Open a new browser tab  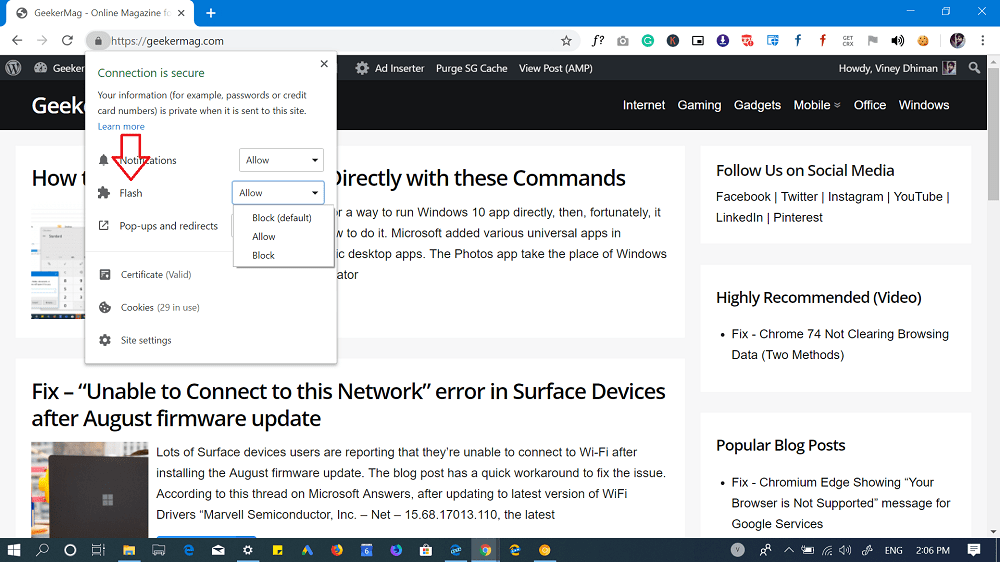[210, 13]
